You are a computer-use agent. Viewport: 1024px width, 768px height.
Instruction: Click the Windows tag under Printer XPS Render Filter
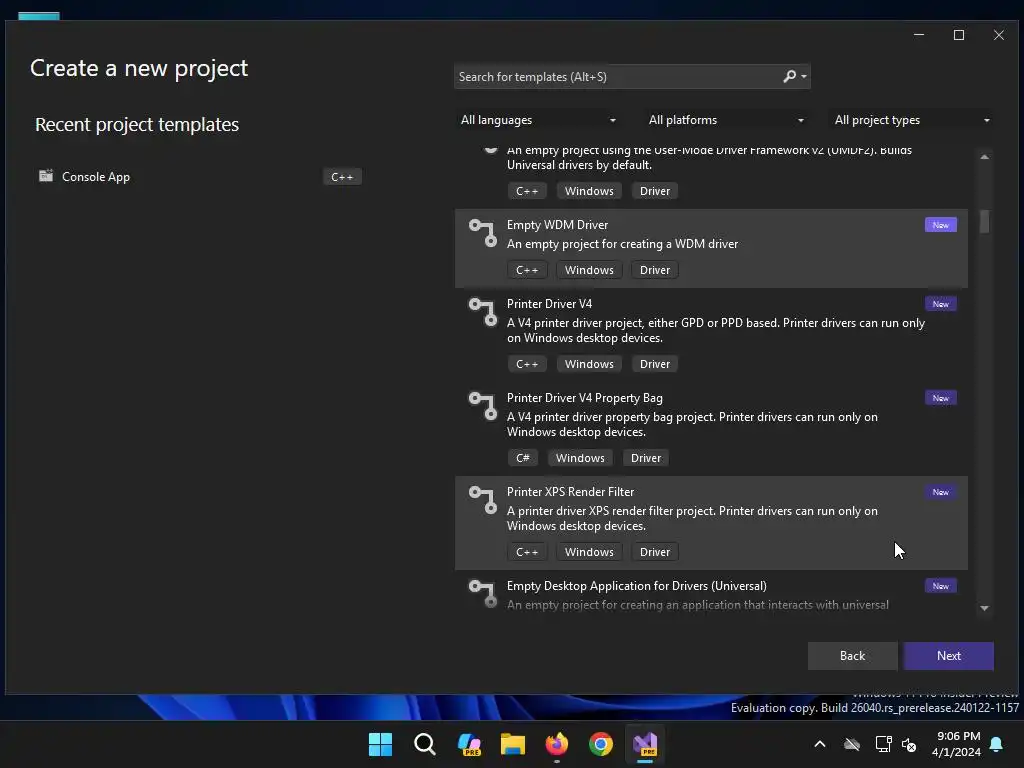click(x=589, y=552)
